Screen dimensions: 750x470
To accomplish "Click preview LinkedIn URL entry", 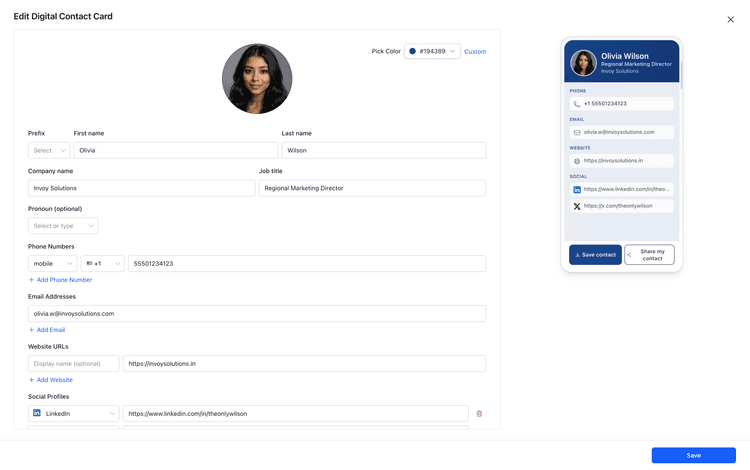I will click(622, 189).
